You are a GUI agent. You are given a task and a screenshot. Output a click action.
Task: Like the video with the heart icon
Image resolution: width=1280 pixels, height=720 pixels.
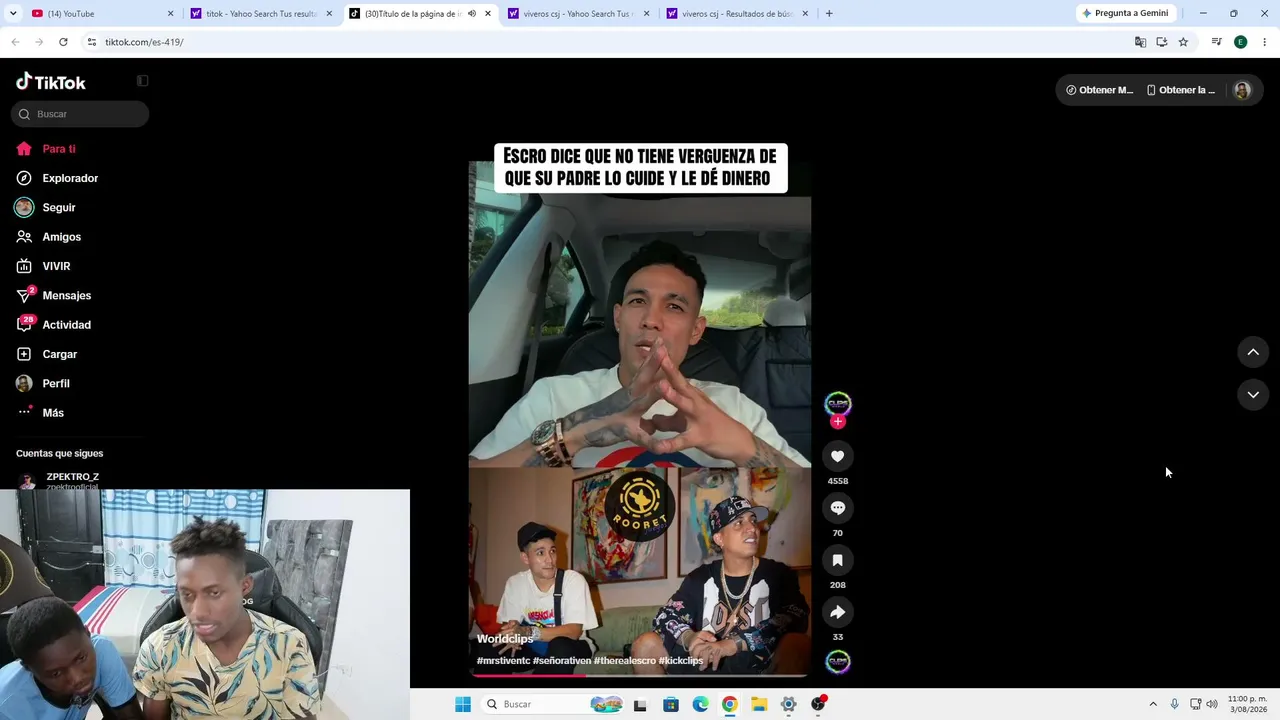pos(838,456)
